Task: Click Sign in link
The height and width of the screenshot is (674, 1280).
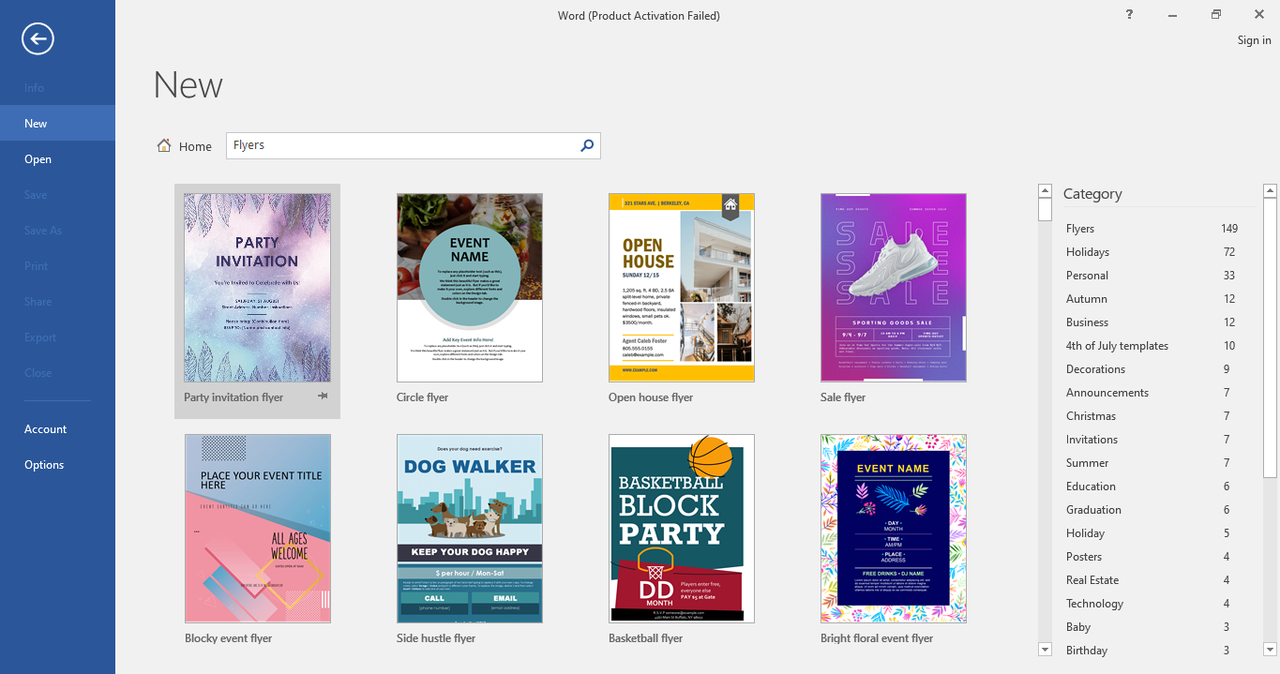Action: tap(1254, 40)
